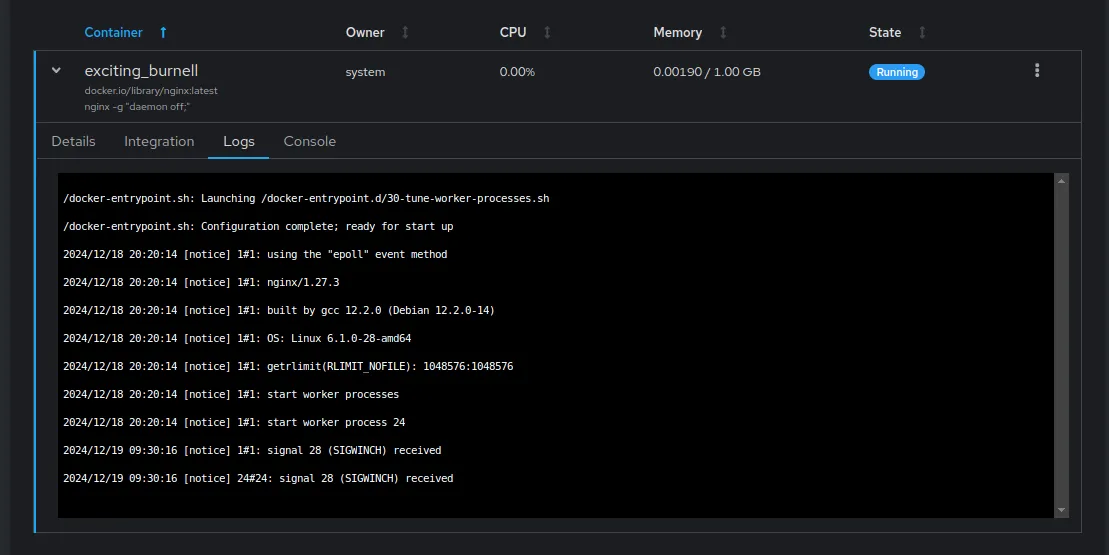Sort by the Memory column header
This screenshot has width=1109, height=555.
(x=678, y=33)
